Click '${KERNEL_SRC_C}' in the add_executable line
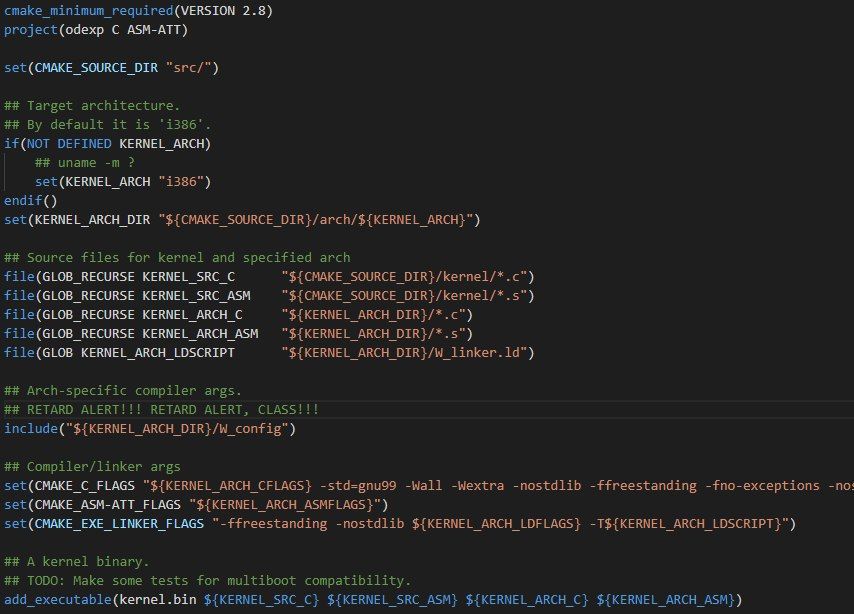 point(261,600)
